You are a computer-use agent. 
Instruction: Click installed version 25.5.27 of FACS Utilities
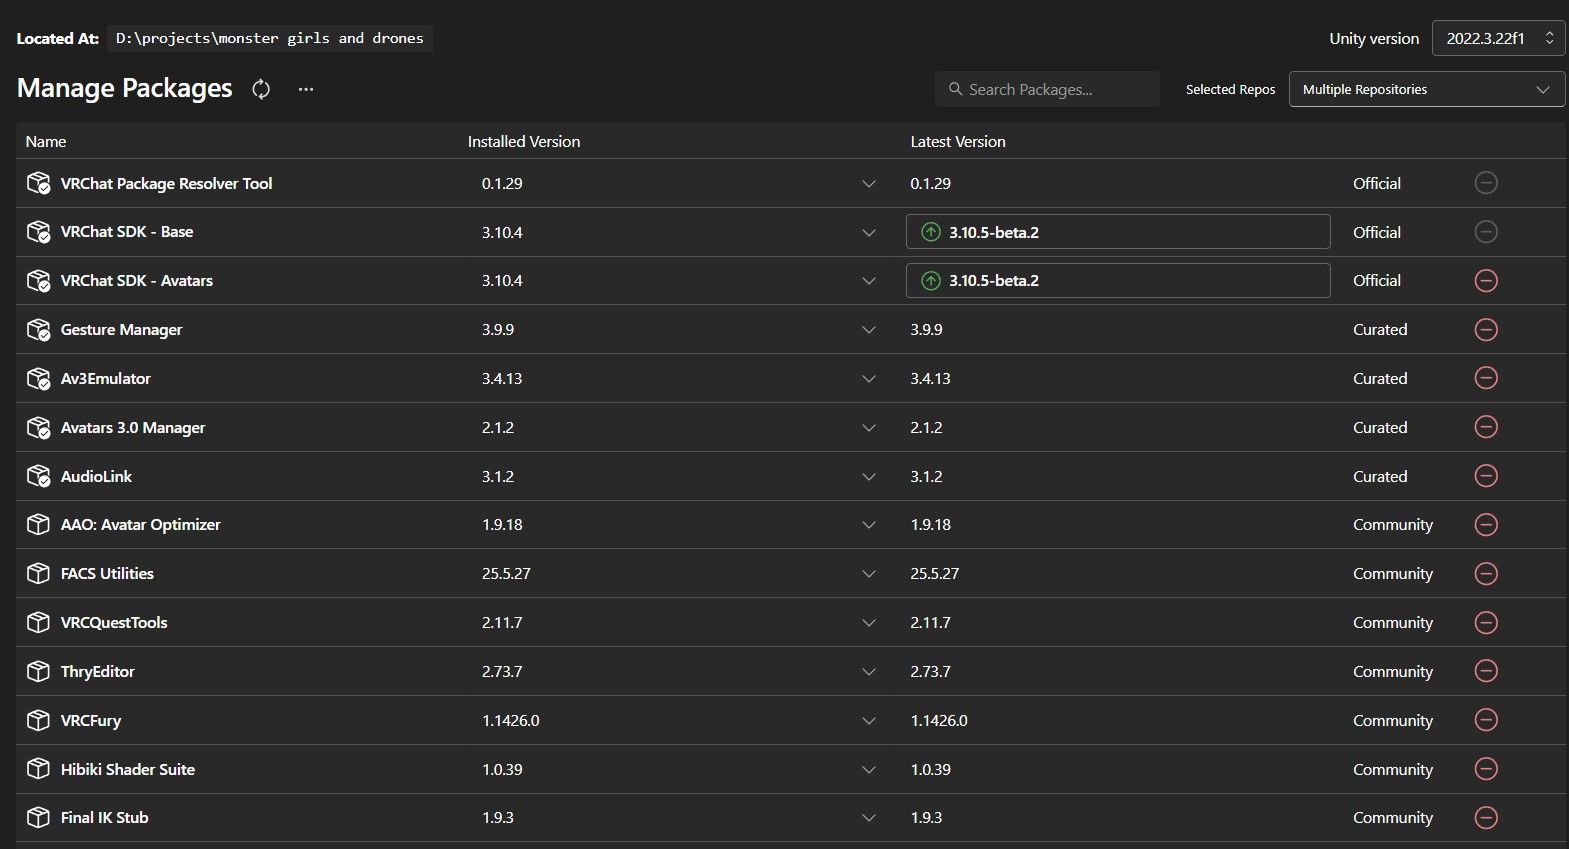coord(506,574)
